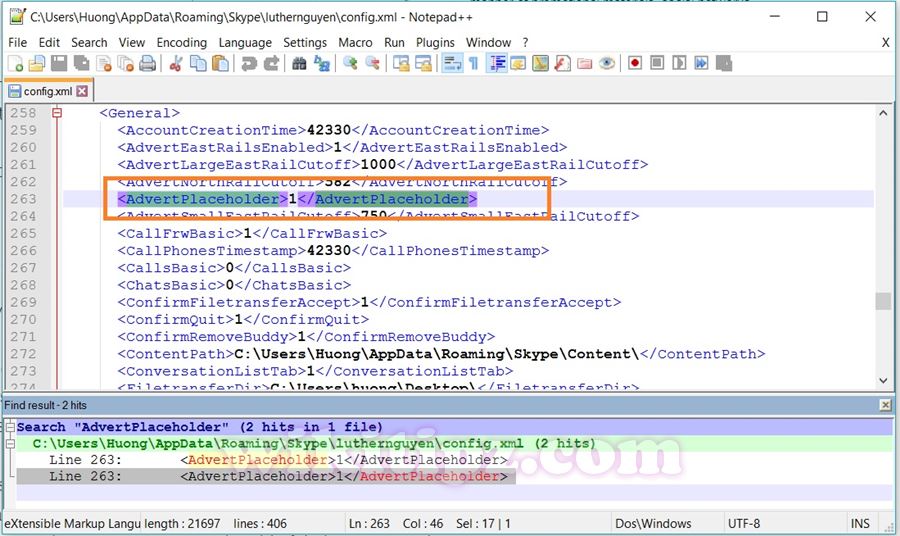Click the Open file toolbar icon

point(37,63)
